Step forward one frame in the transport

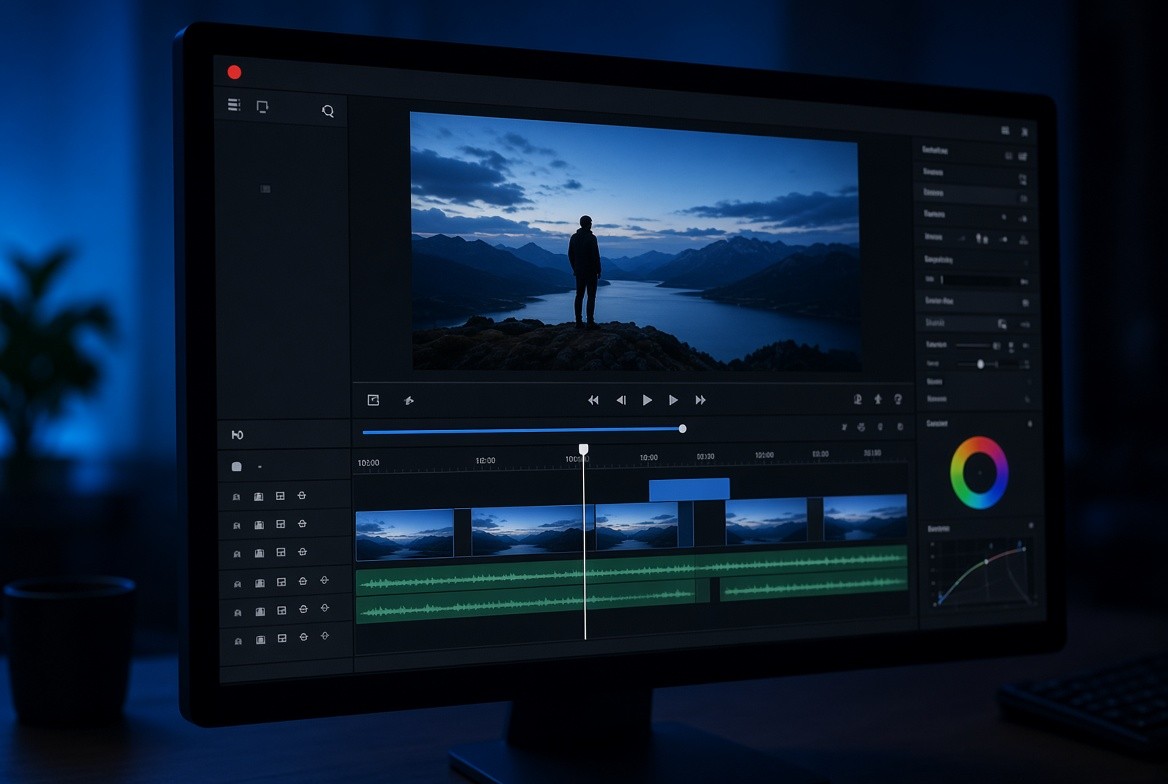673,400
